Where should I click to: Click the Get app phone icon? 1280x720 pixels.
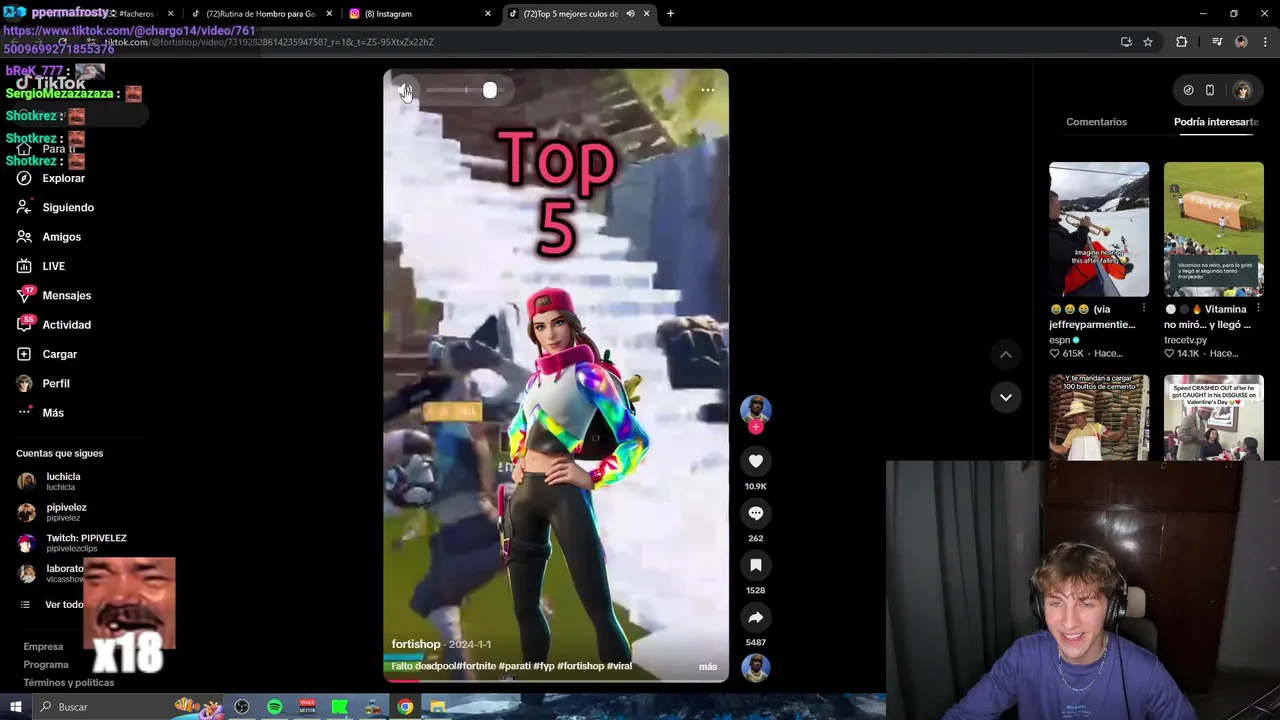coord(1210,90)
